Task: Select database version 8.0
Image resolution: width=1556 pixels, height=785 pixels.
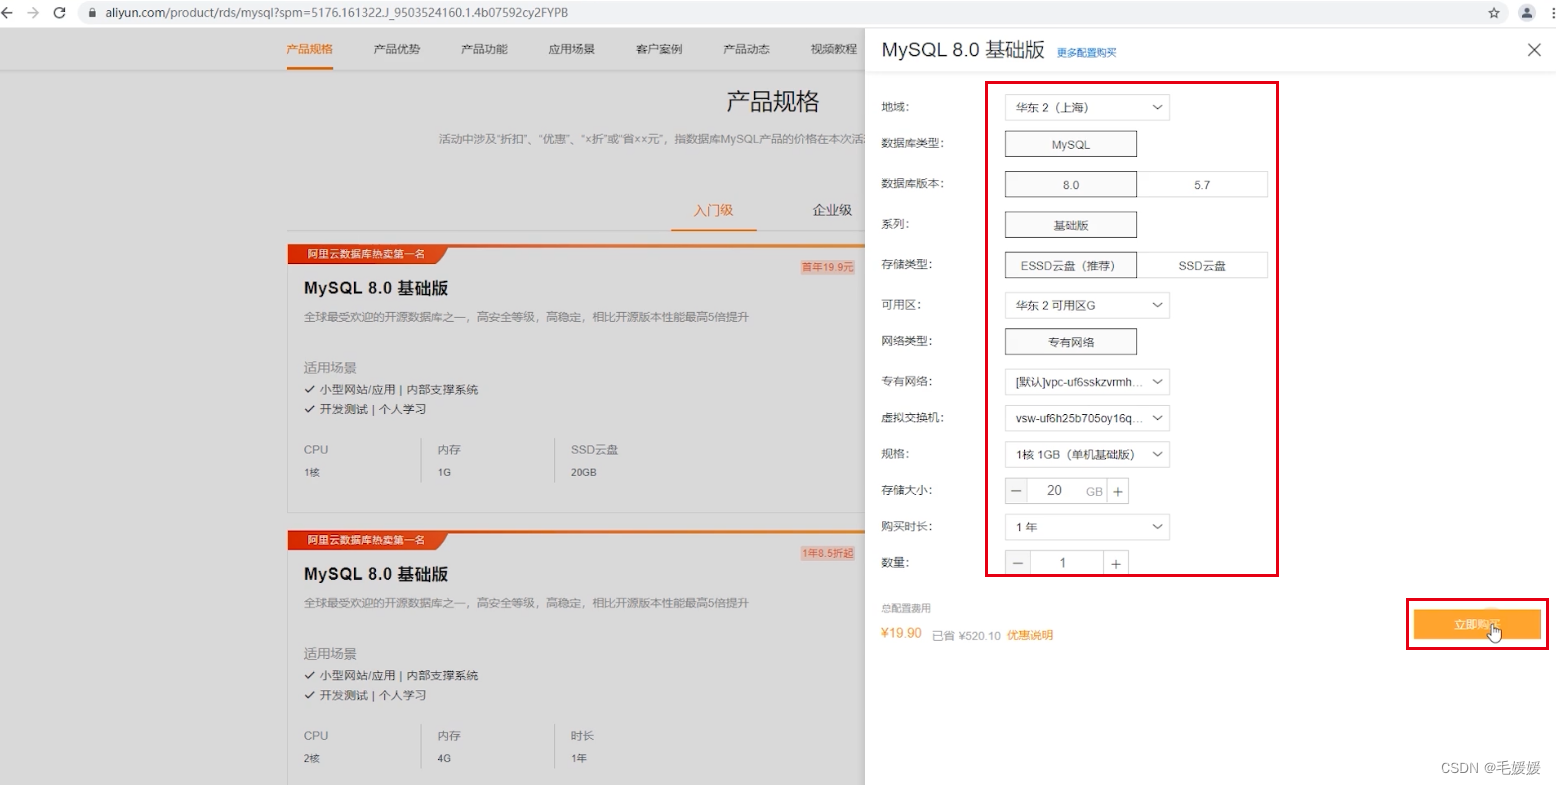Action: pos(1071,185)
